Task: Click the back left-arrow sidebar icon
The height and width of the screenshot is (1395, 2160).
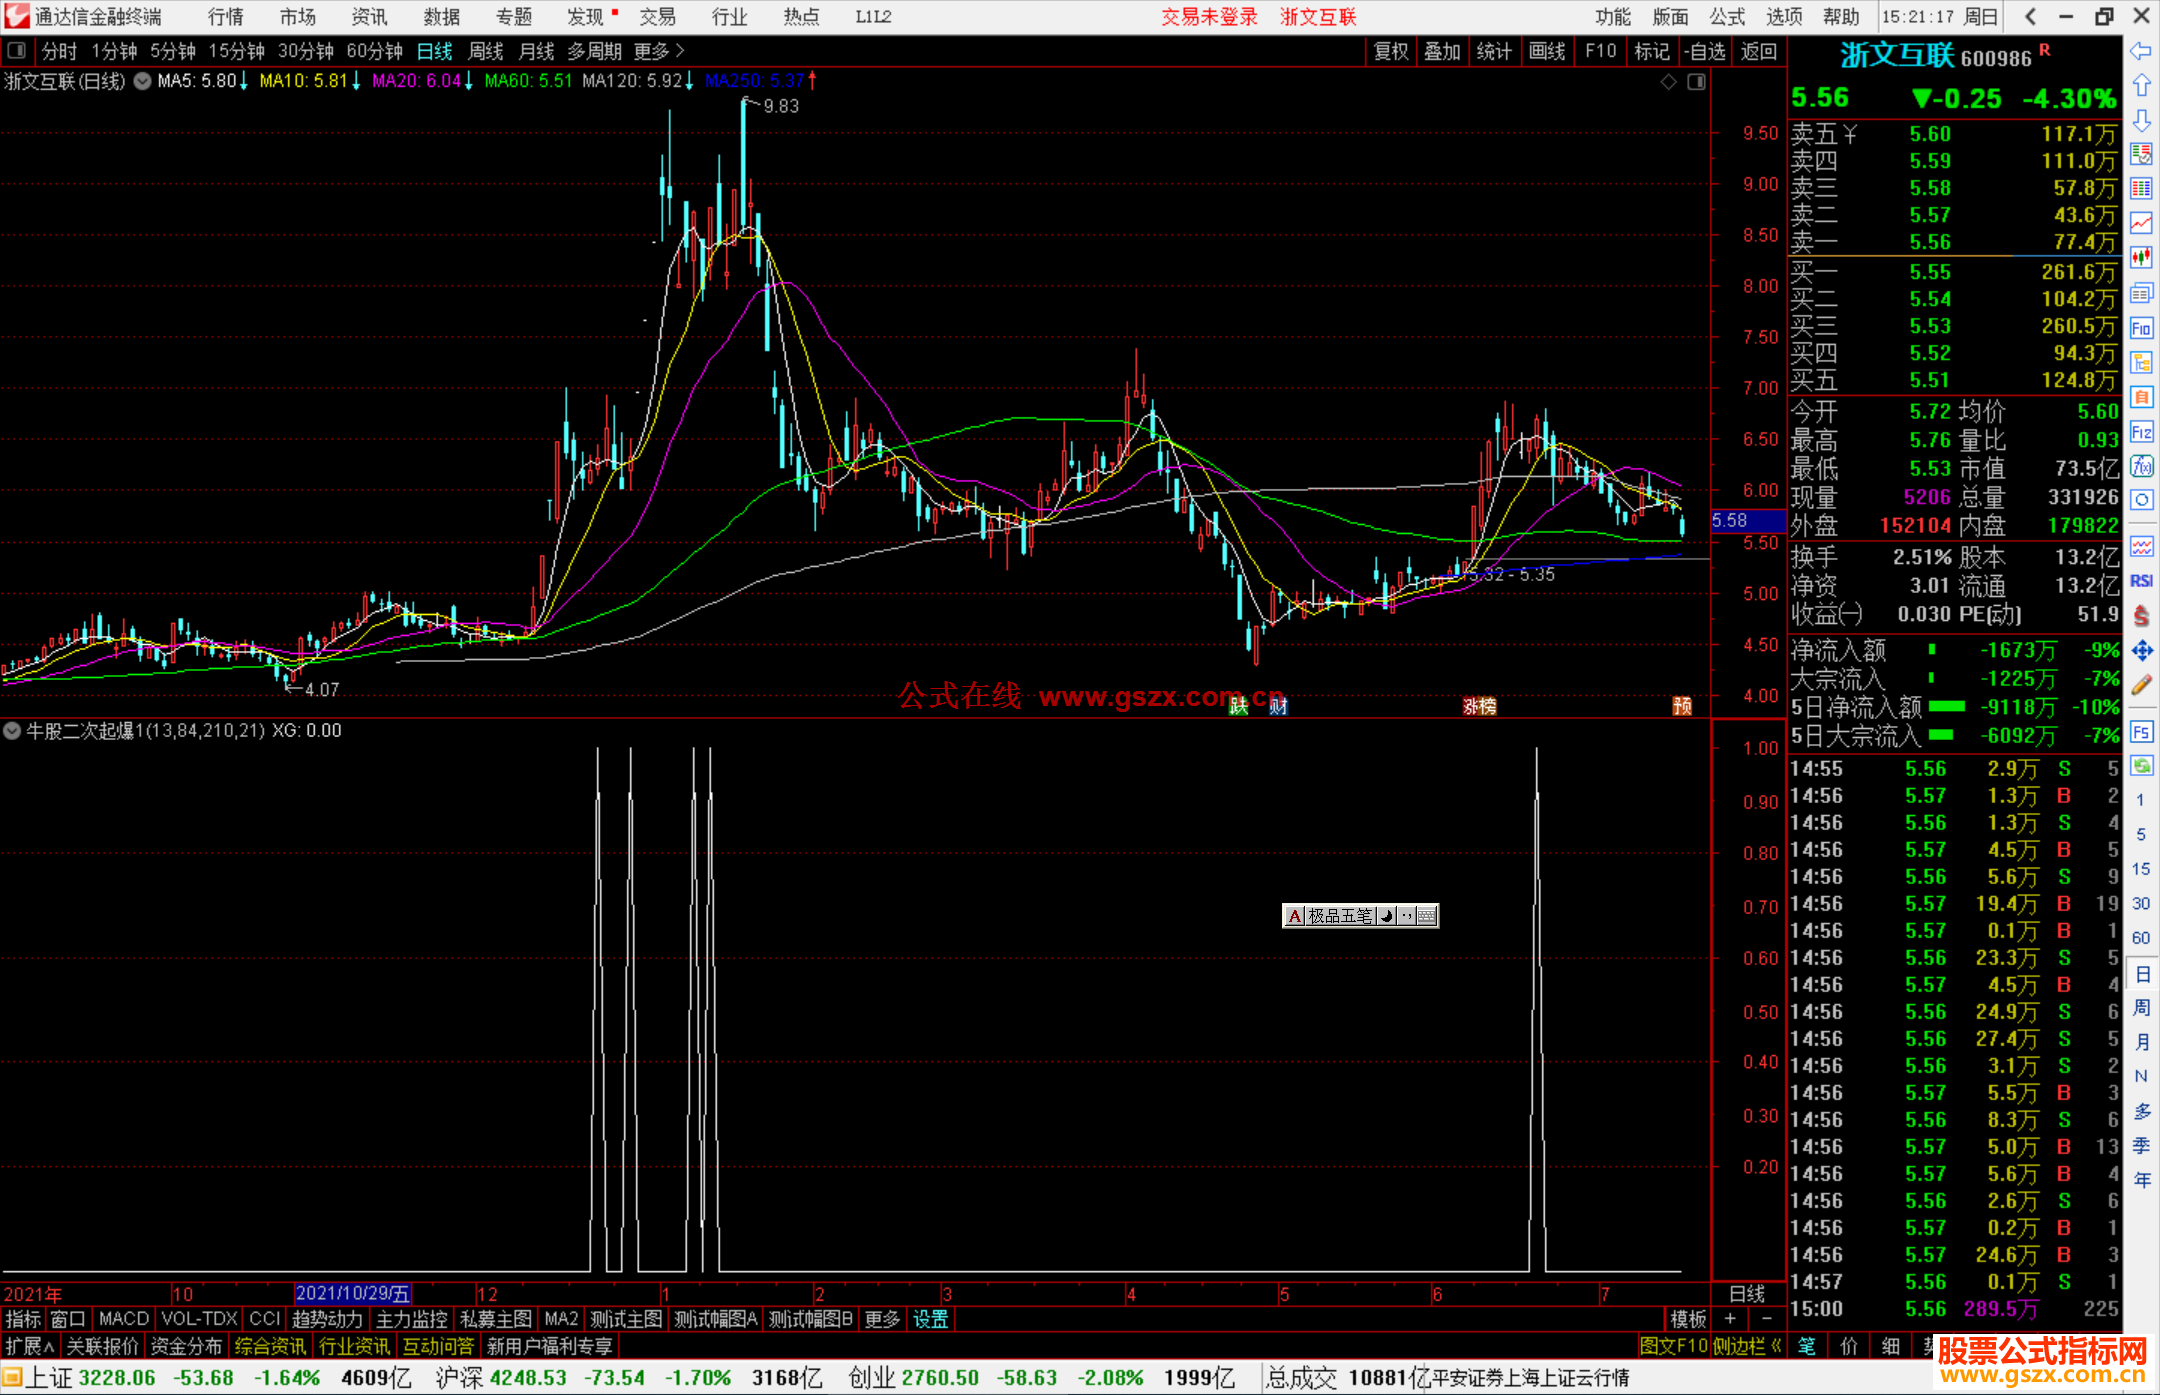Action: (x=2141, y=51)
